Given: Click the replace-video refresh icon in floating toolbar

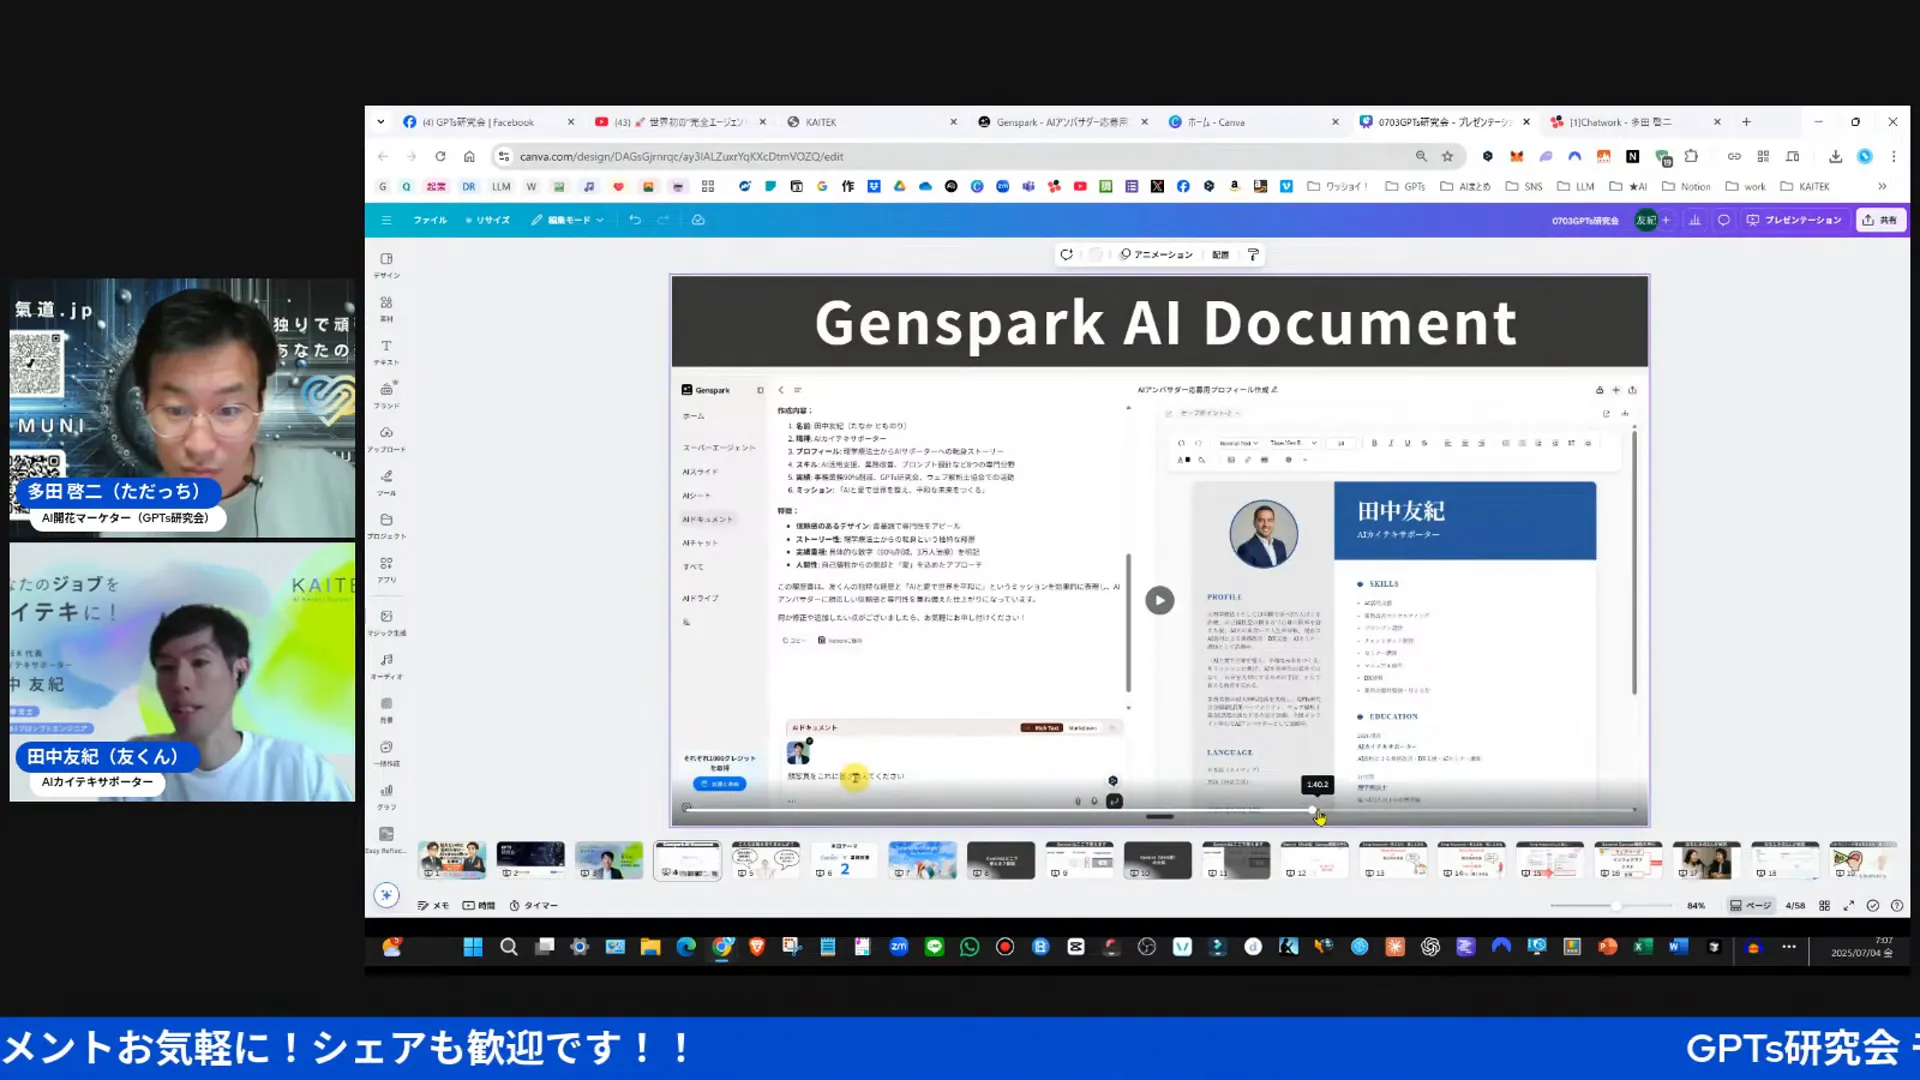Looking at the screenshot, I should click(1067, 255).
